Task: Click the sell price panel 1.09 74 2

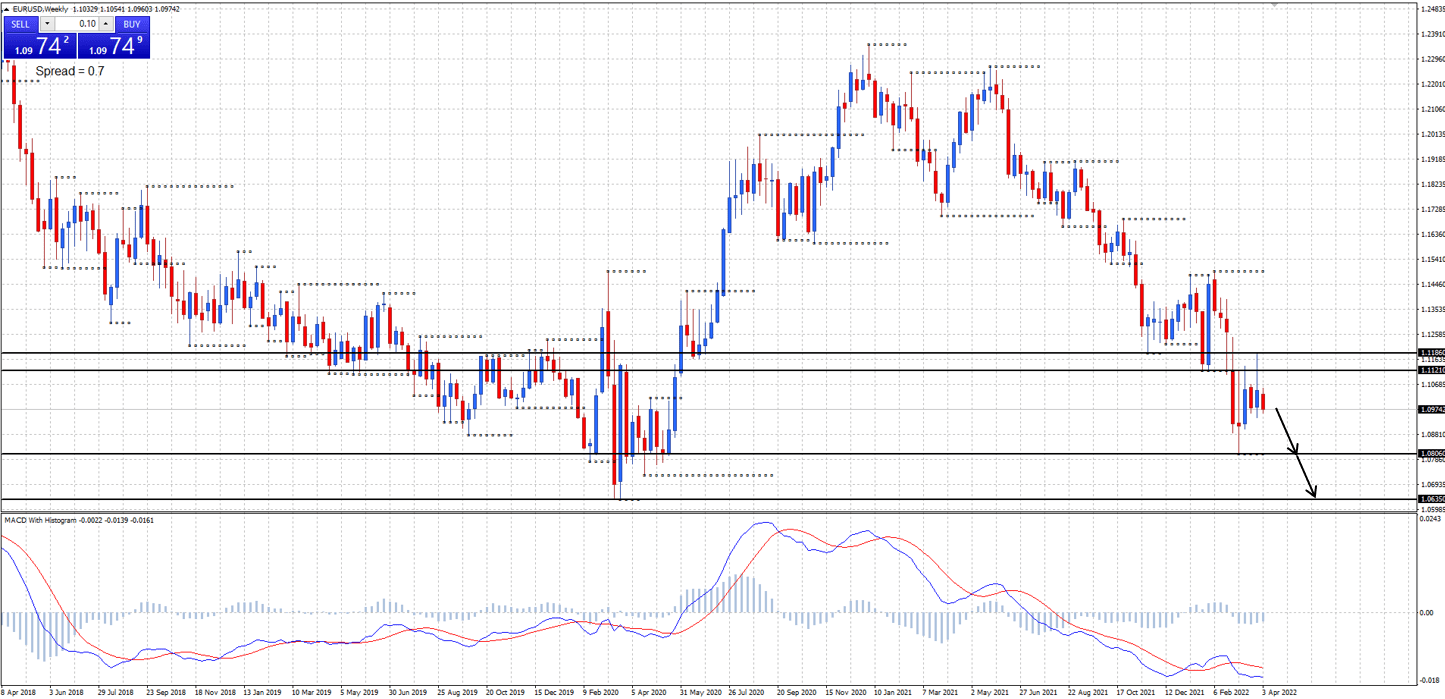Action: (x=39, y=46)
